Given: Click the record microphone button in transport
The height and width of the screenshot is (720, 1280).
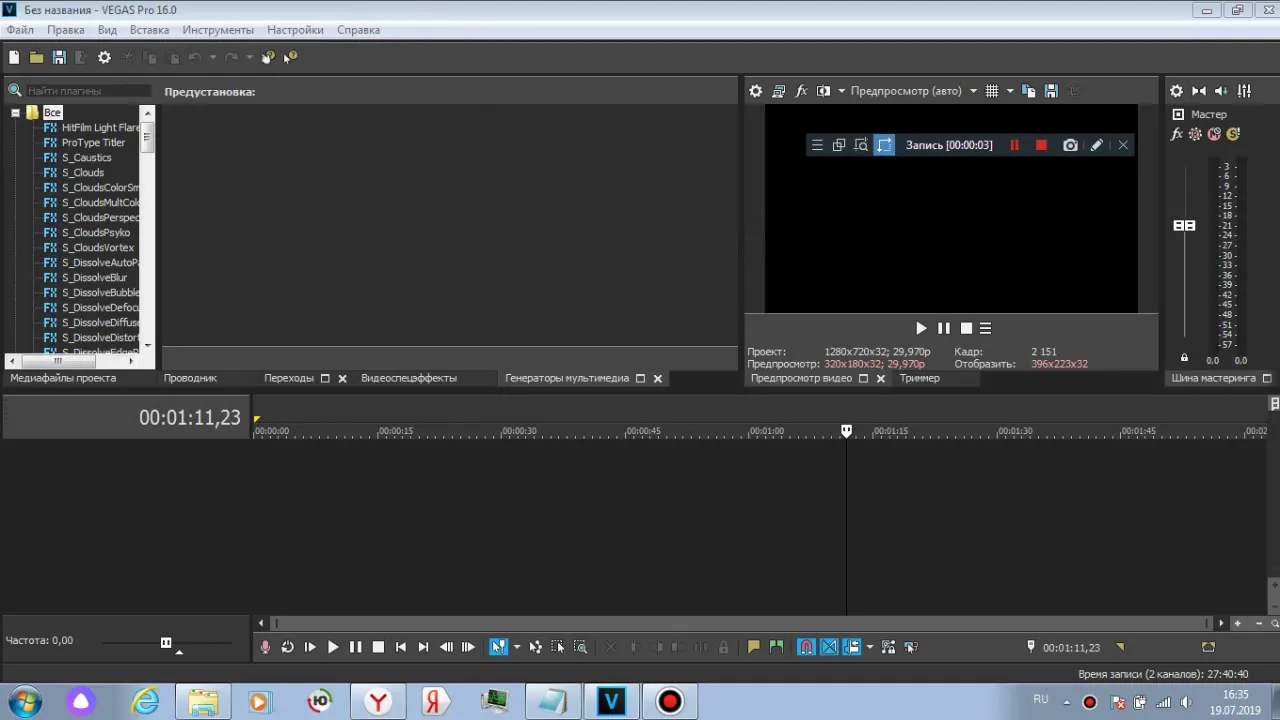Looking at the screenshot, I should pos(265,647).
